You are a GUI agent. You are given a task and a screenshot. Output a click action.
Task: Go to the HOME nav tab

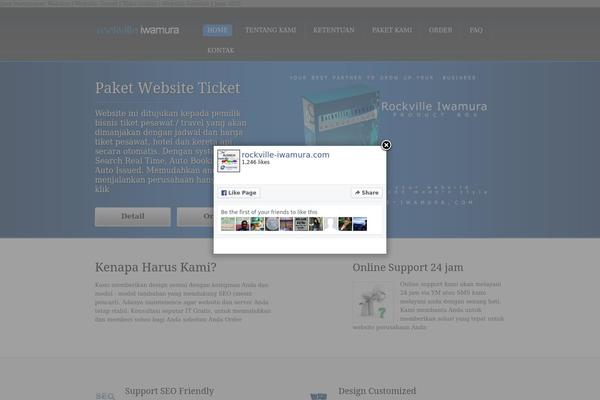(x=217, y=30)
